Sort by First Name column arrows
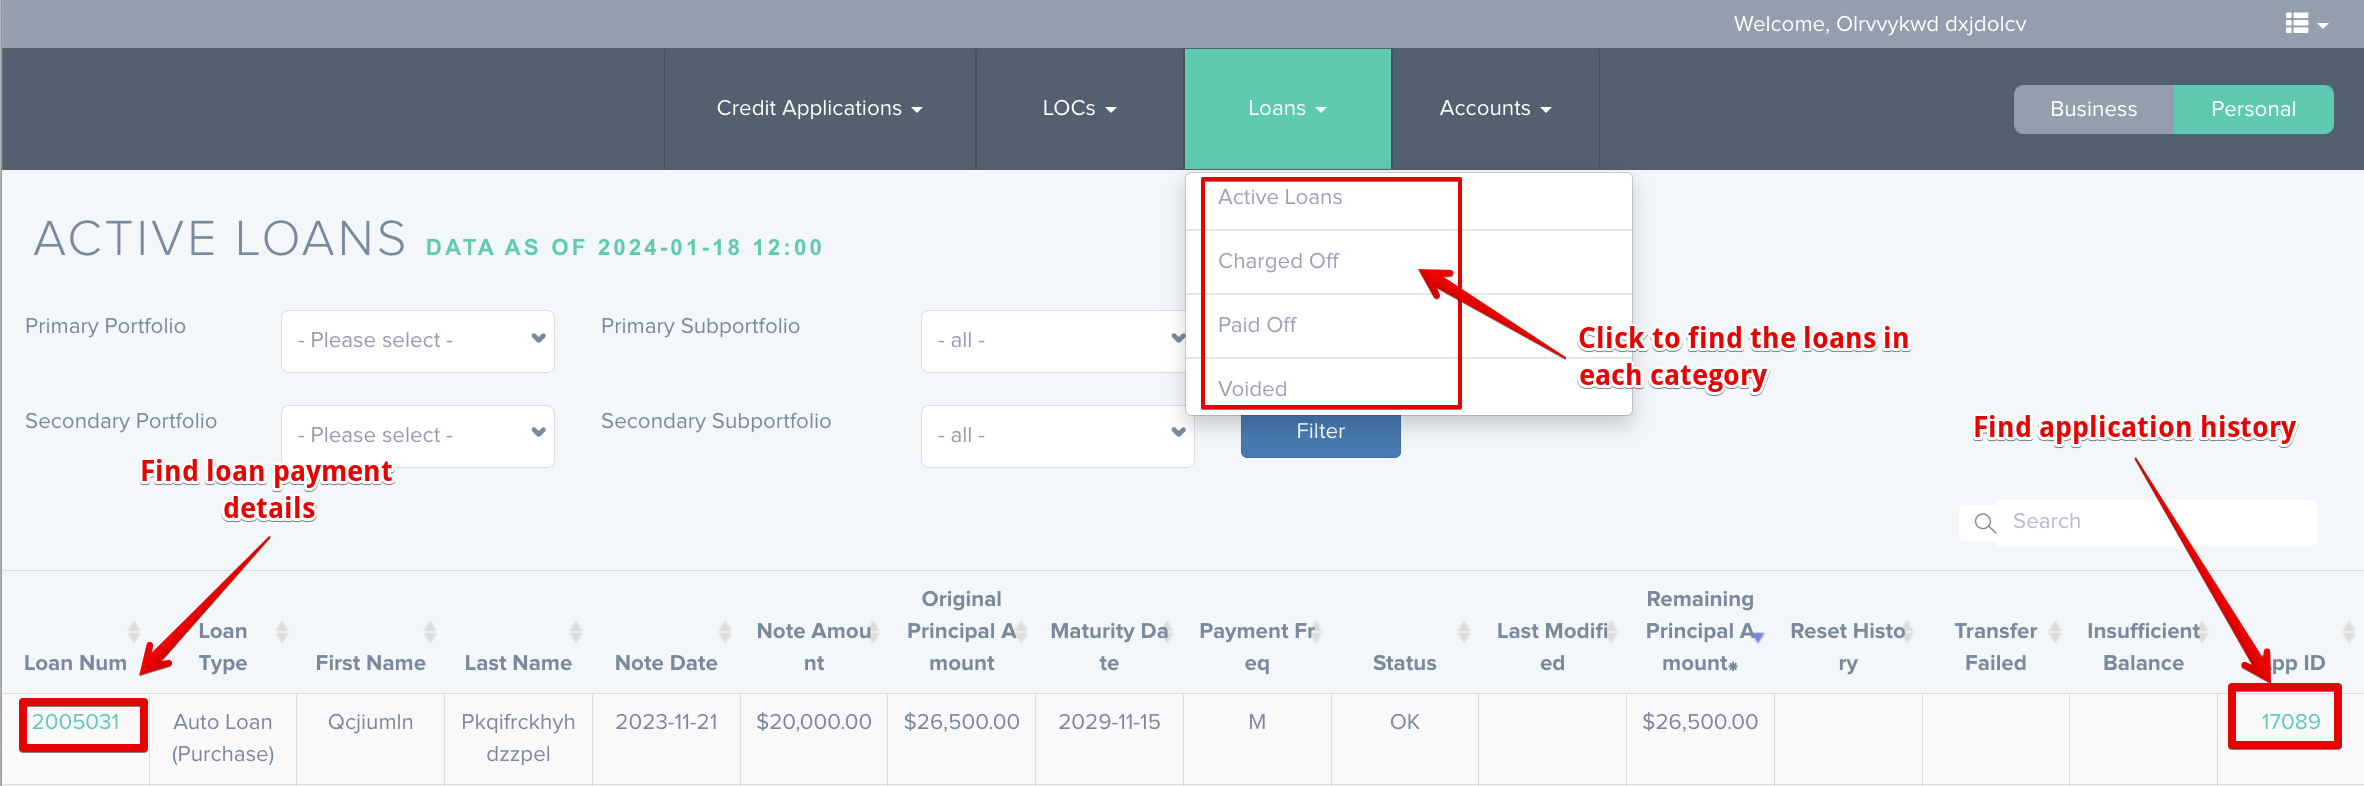 430,631
